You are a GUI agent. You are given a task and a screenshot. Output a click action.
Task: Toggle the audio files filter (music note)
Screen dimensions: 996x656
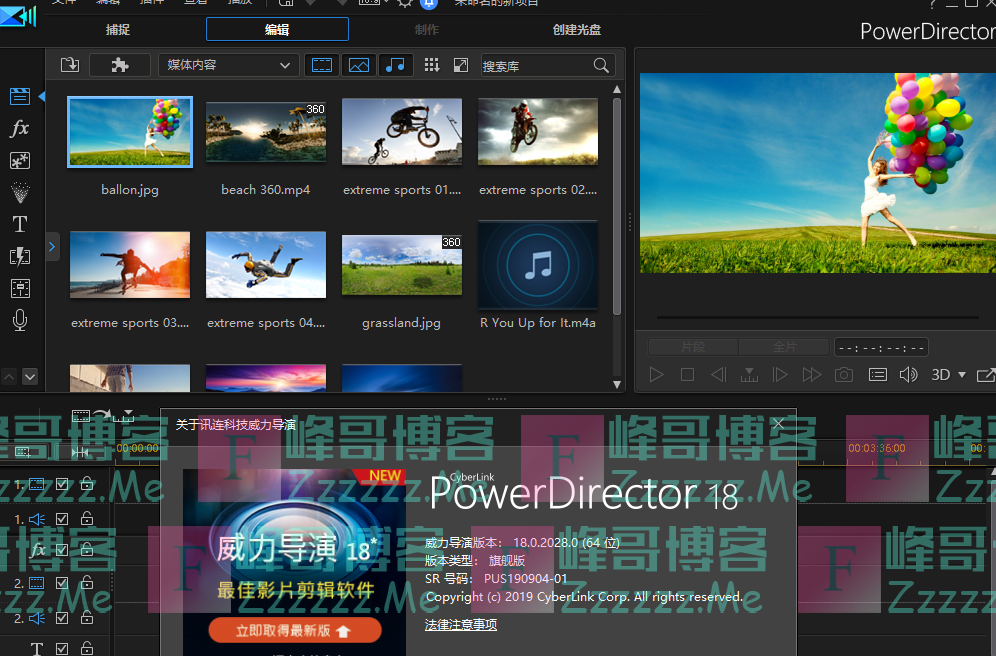tap(395, 65)
